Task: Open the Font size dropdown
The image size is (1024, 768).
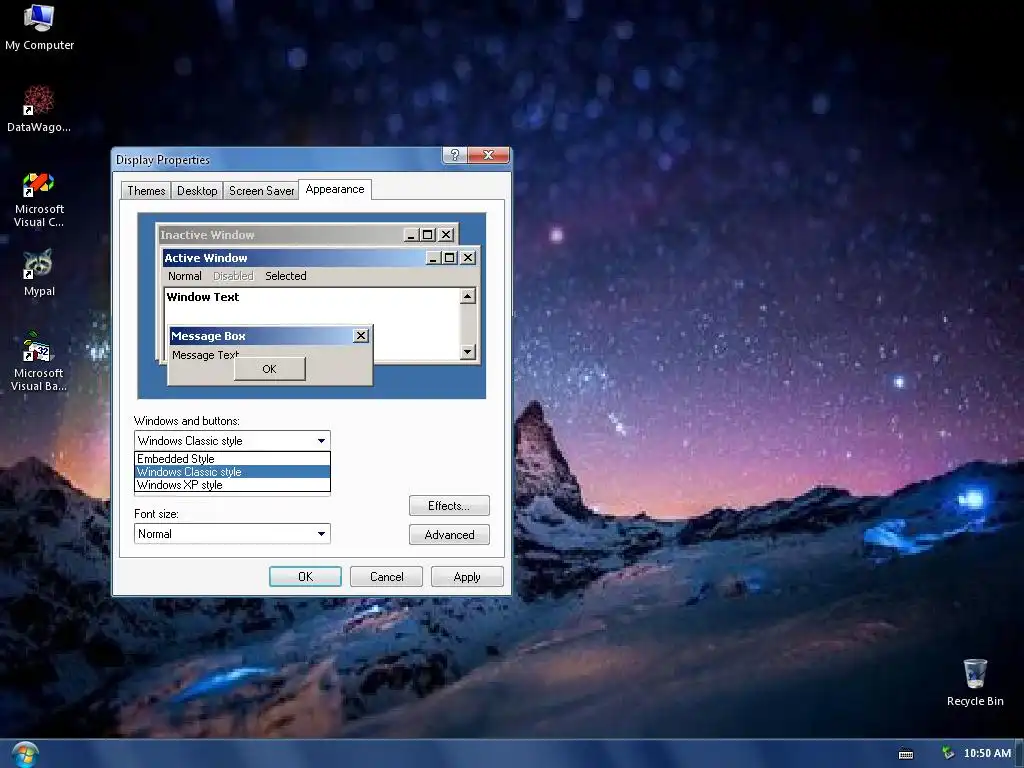Action: 232,534
